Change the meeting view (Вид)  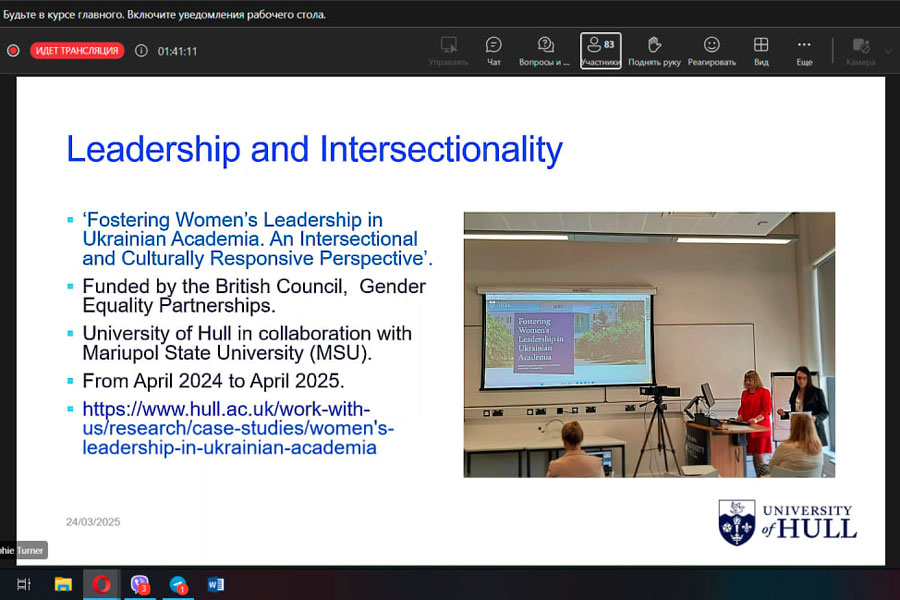(x=761, y=50)
